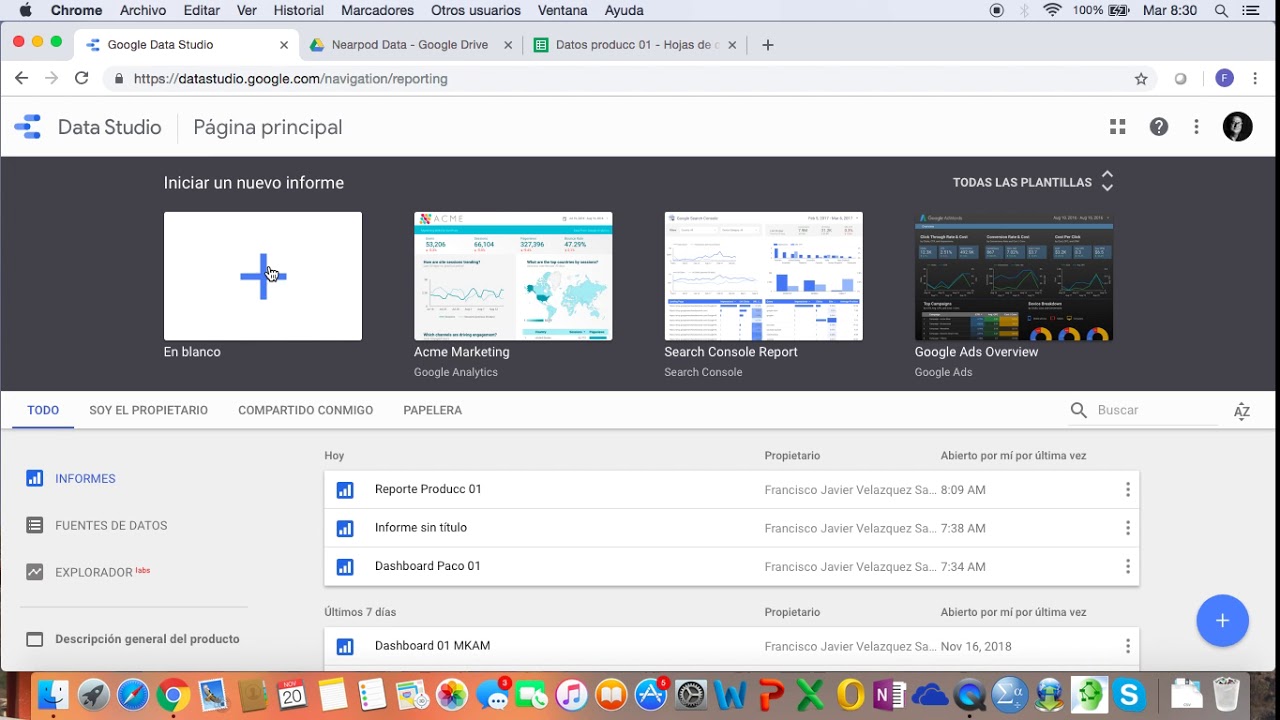Open a new Chrome tab
1280x720 pixels.
click(767, 45)
